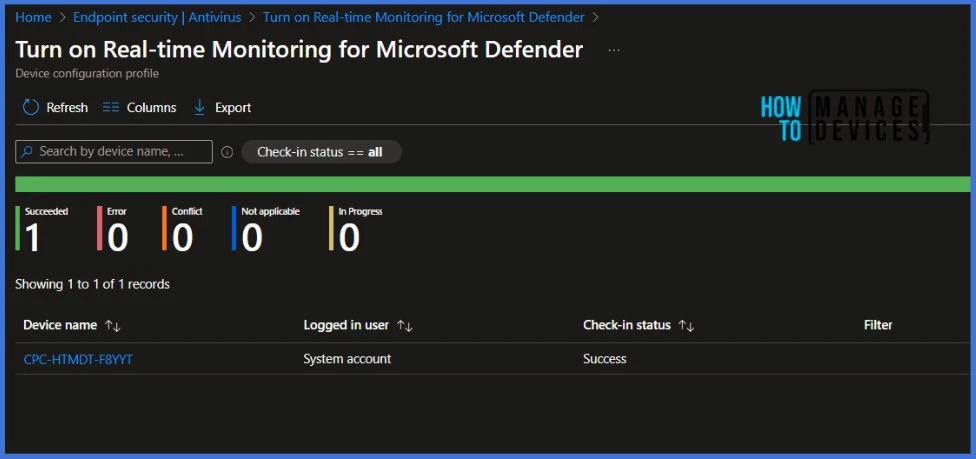Click Showing 1 to 1 of 1 records text

92,285
